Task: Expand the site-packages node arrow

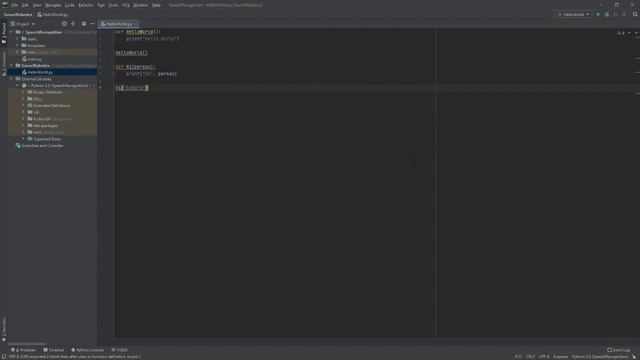Action: click(x=24, y=126)
